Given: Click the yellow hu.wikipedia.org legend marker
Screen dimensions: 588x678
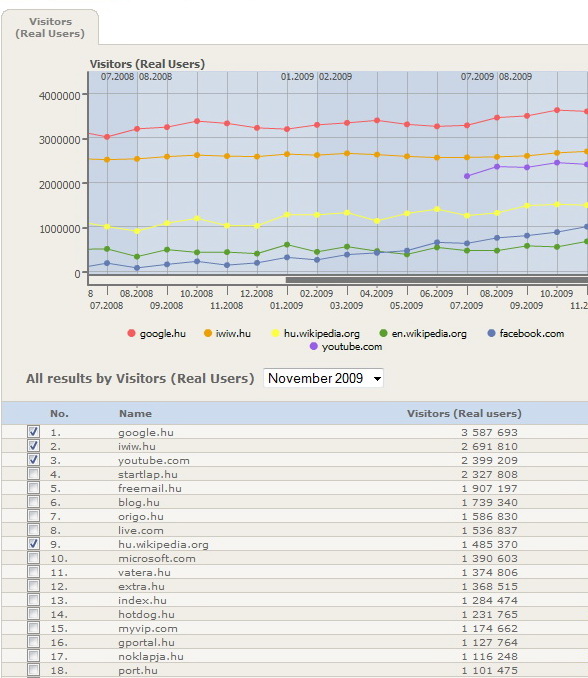Looking at the screenshot, I should [275, 333].
